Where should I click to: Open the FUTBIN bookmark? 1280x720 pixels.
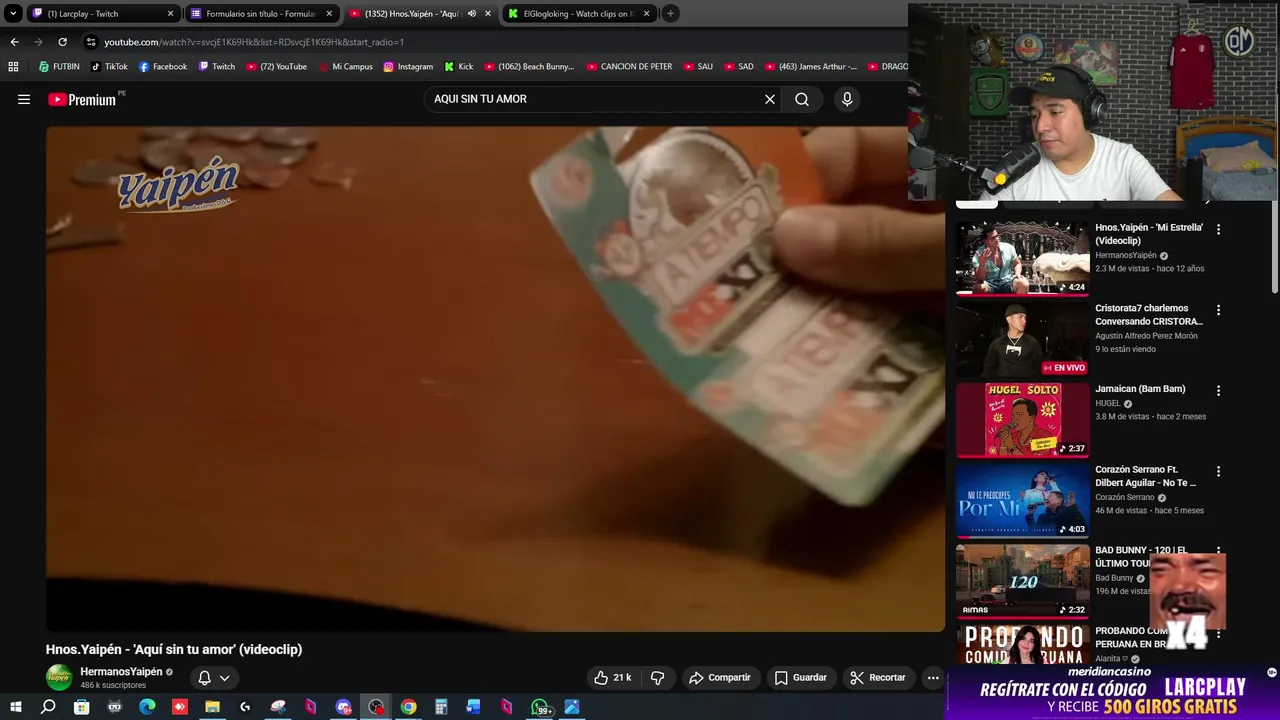[59, 67]
